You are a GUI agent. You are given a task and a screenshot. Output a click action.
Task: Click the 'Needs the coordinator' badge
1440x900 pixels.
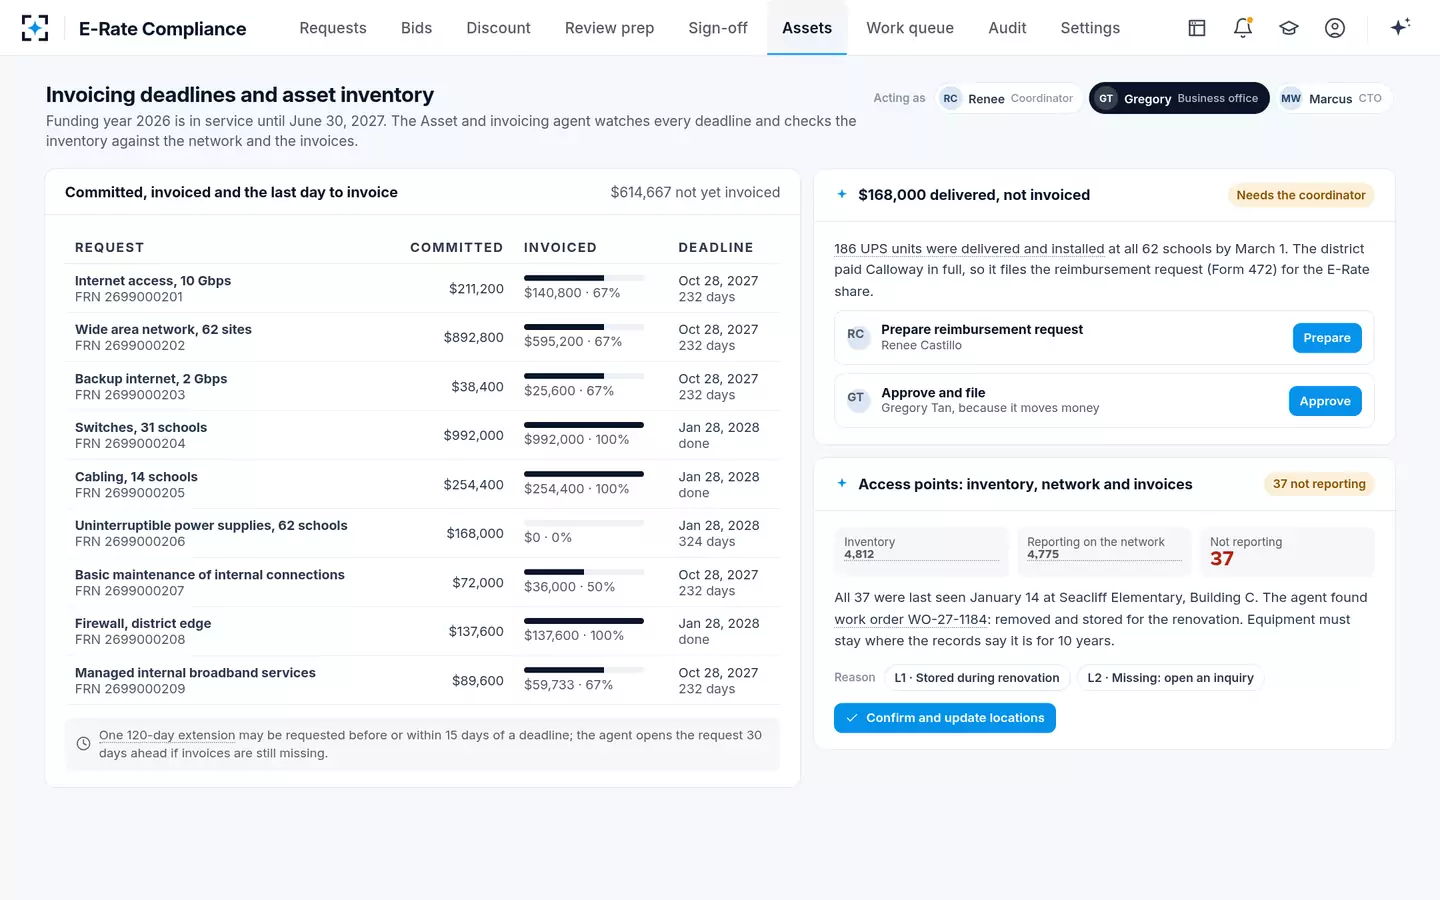pyautogui.click(x=1301, y=195)
